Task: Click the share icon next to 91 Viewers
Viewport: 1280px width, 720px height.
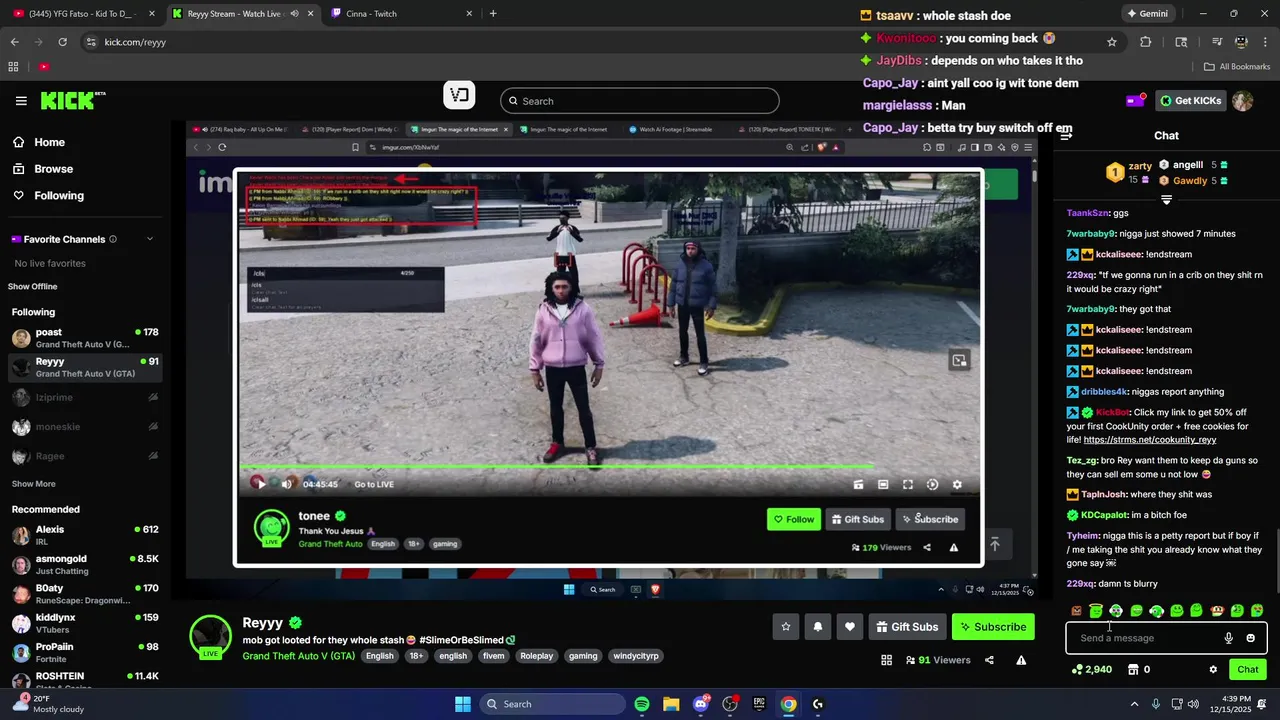Action: pyautogui.click(x=989, y=660)
